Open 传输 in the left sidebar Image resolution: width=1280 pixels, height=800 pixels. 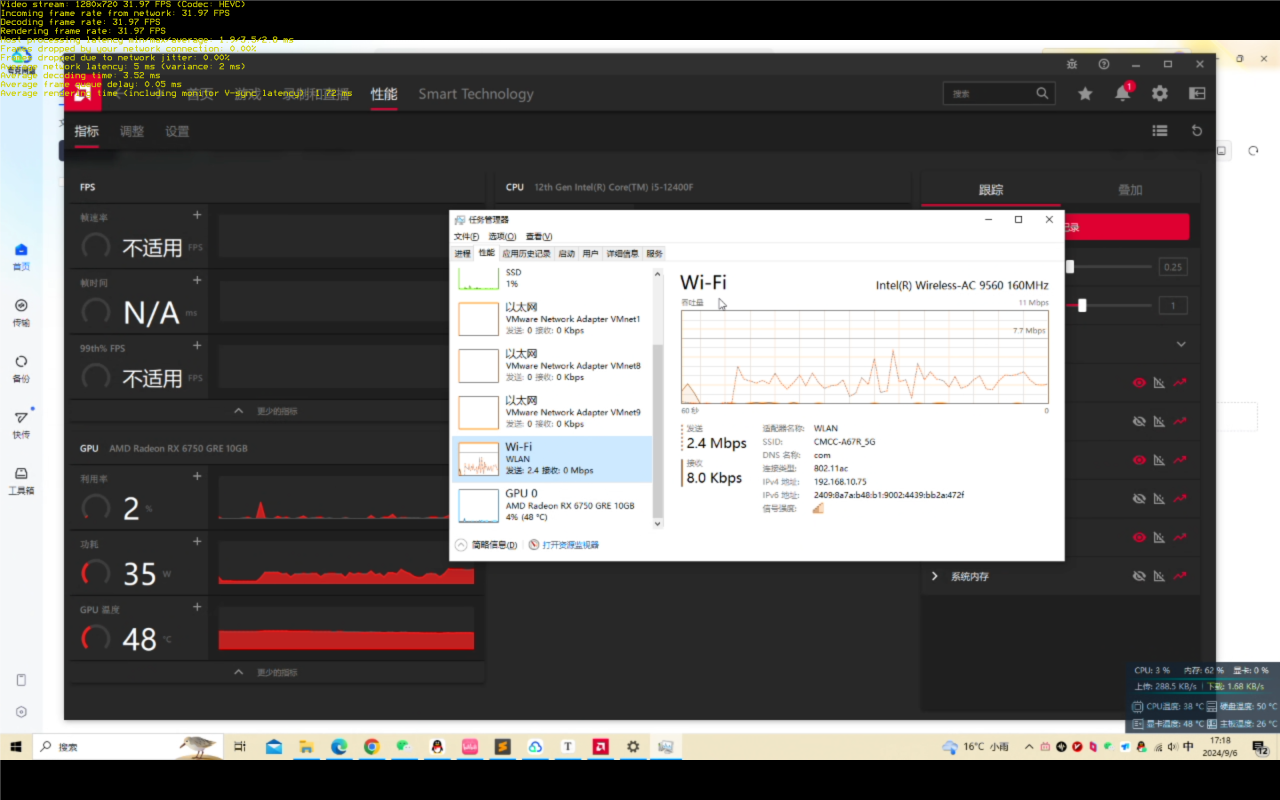tap(21, 313)
